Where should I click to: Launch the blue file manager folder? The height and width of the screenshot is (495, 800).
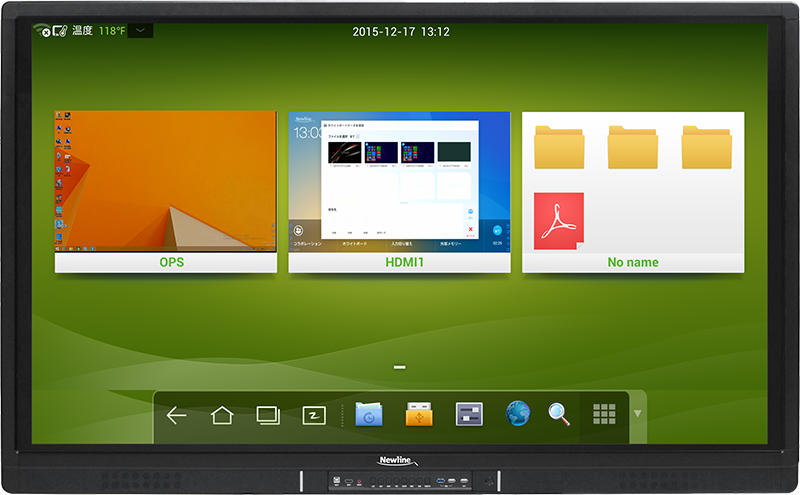(369, 415)
